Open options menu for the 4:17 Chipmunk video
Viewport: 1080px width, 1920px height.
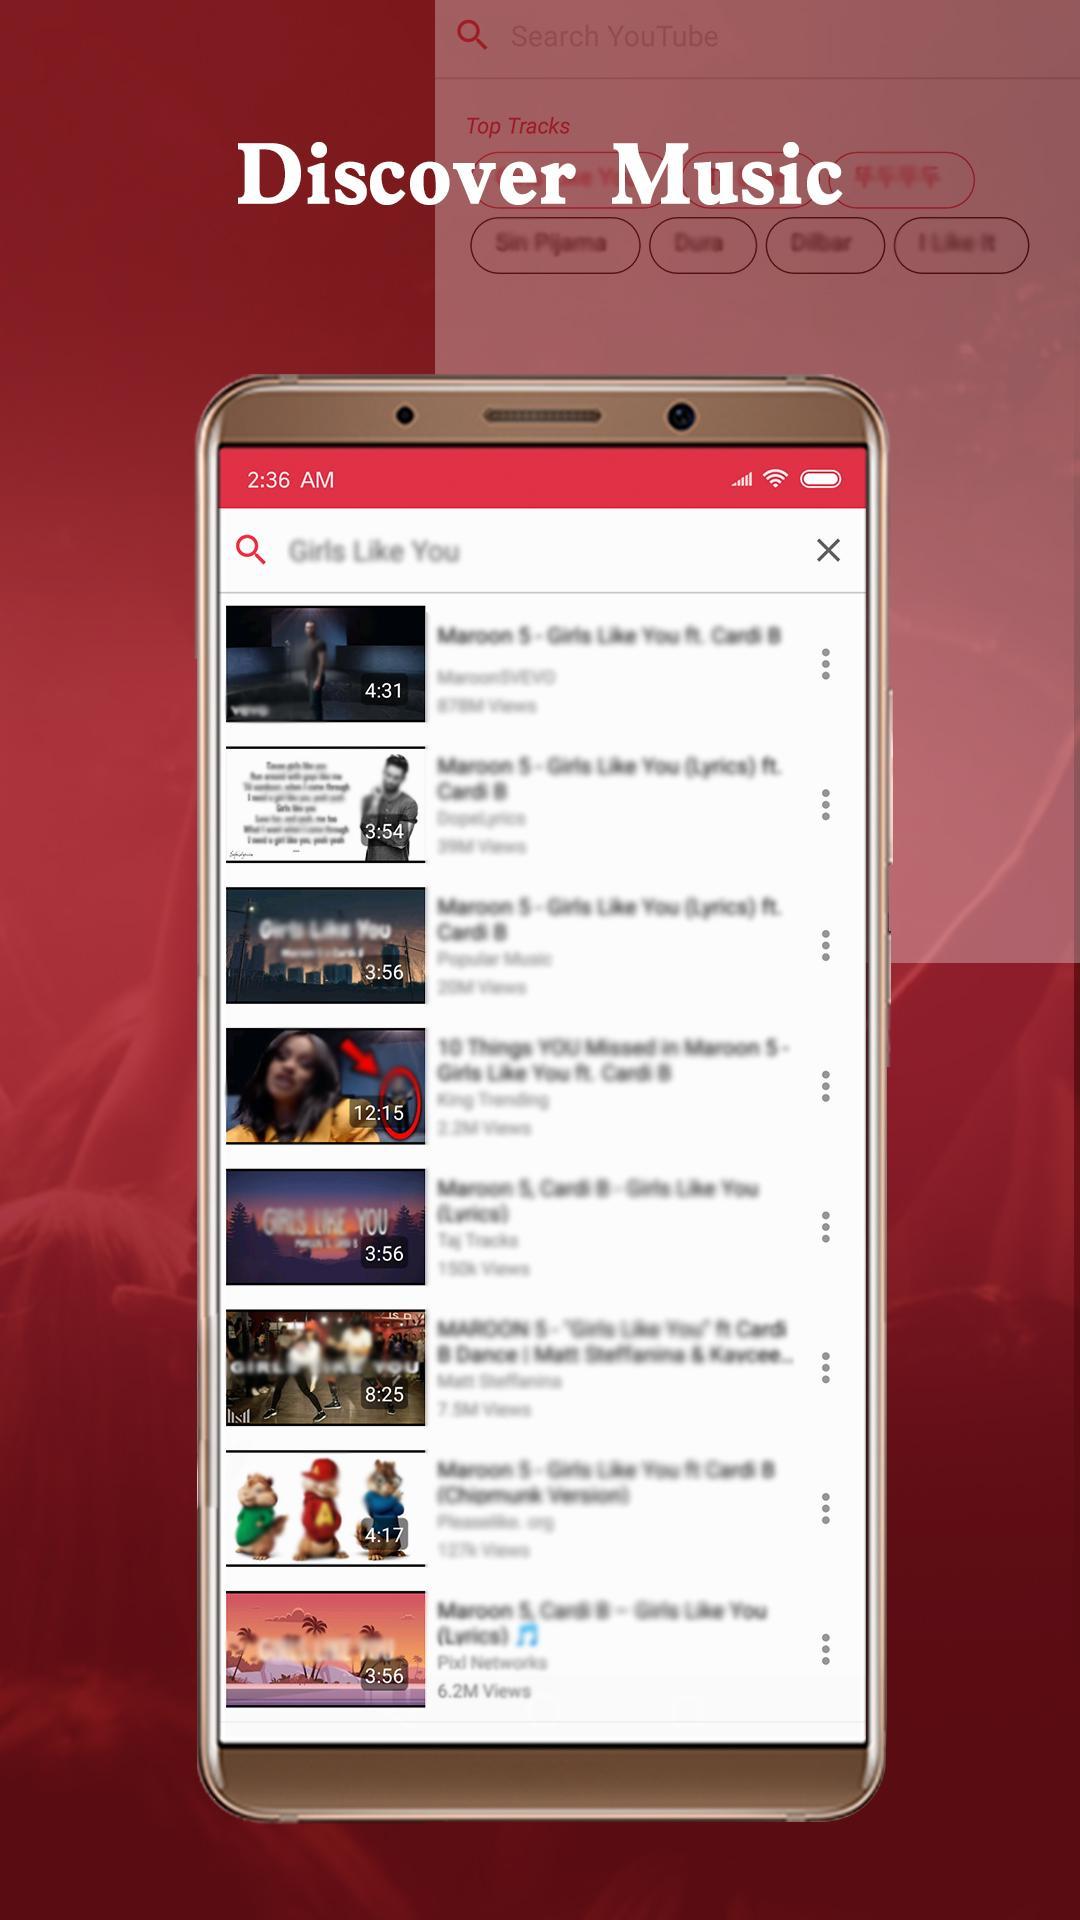825,1509
